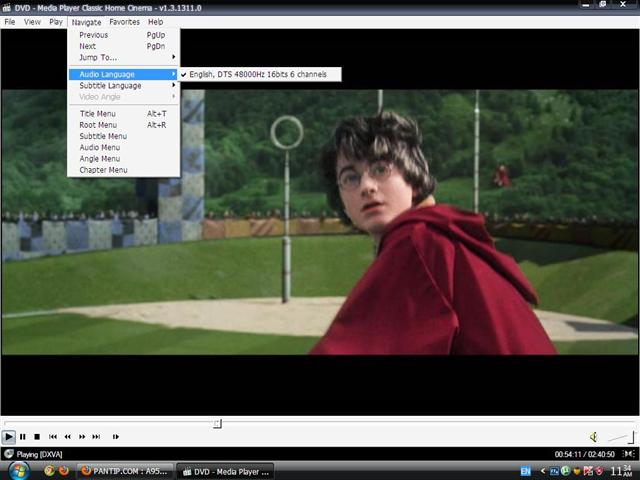
Task: Skip to next chapter button
Action: tap(96, 437)
